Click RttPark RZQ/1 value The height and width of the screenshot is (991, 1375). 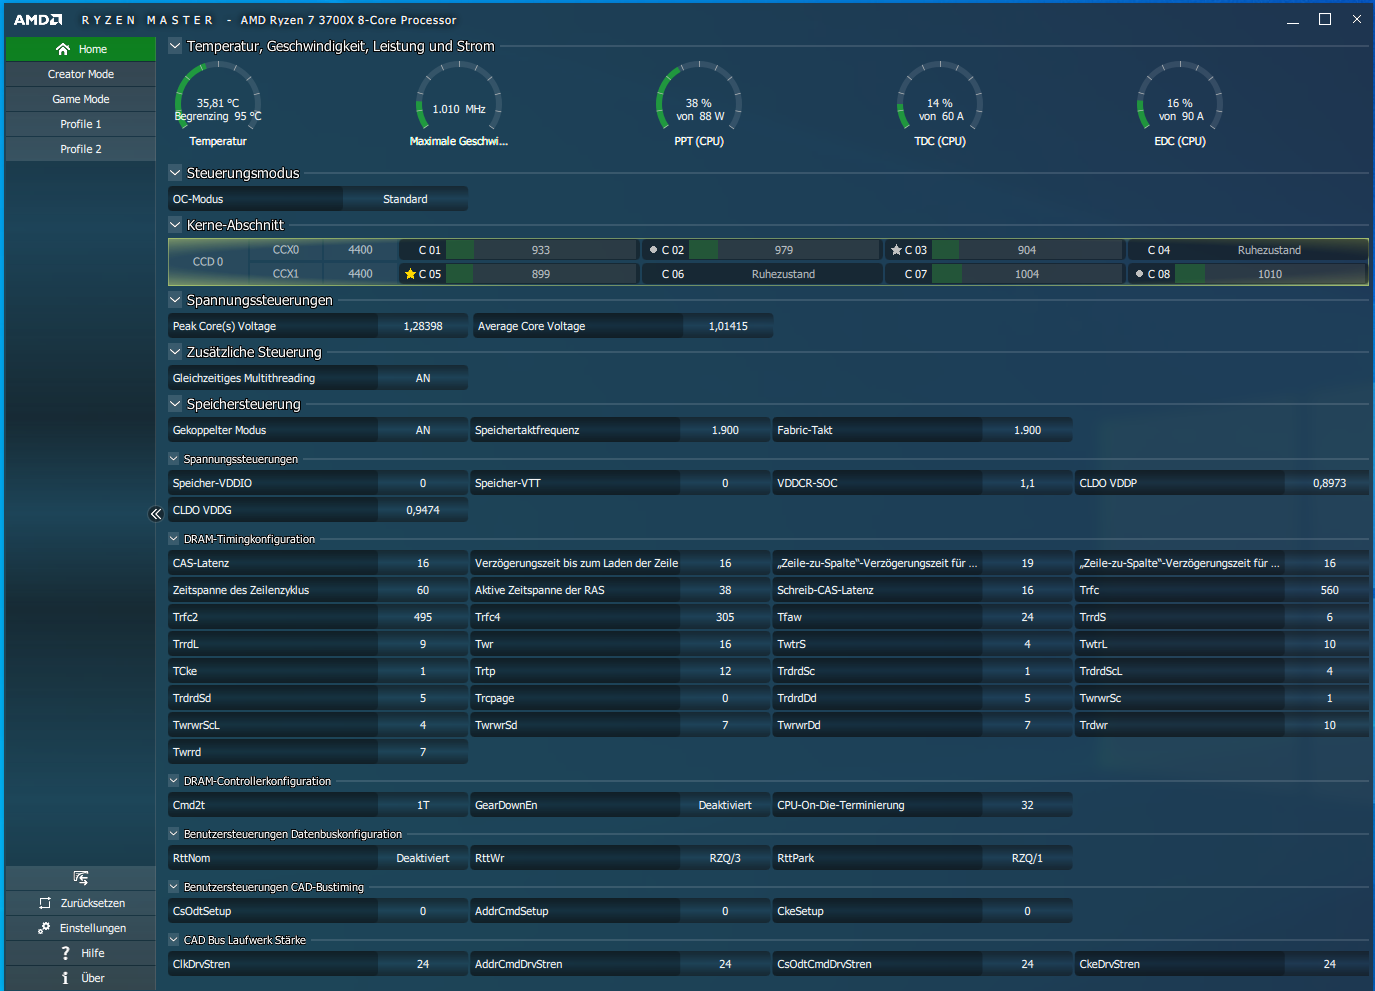click(x=1027, y=858)
